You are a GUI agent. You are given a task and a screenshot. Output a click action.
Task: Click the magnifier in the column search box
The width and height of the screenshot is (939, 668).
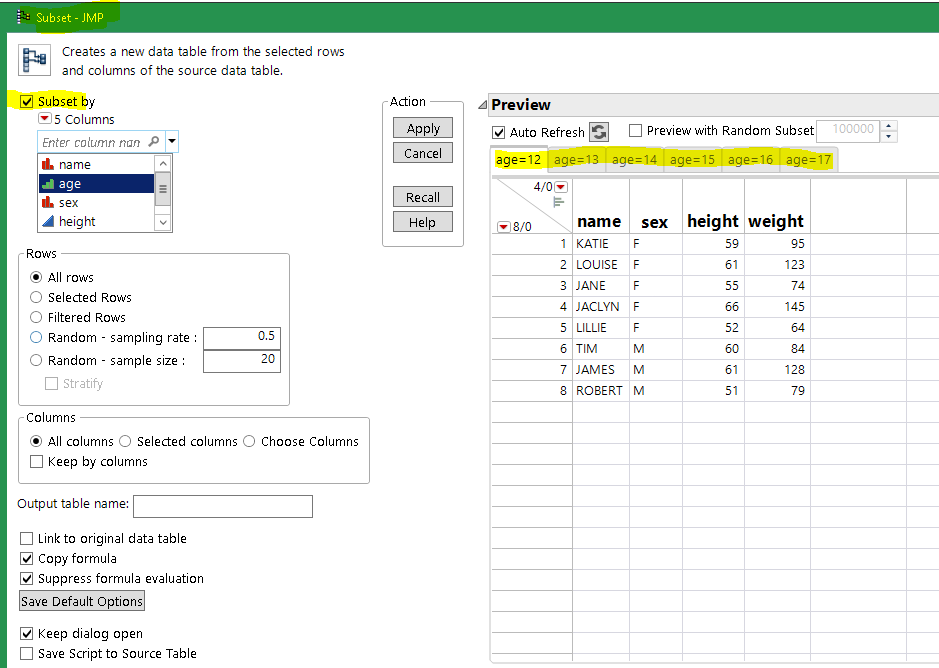[153, 141]
